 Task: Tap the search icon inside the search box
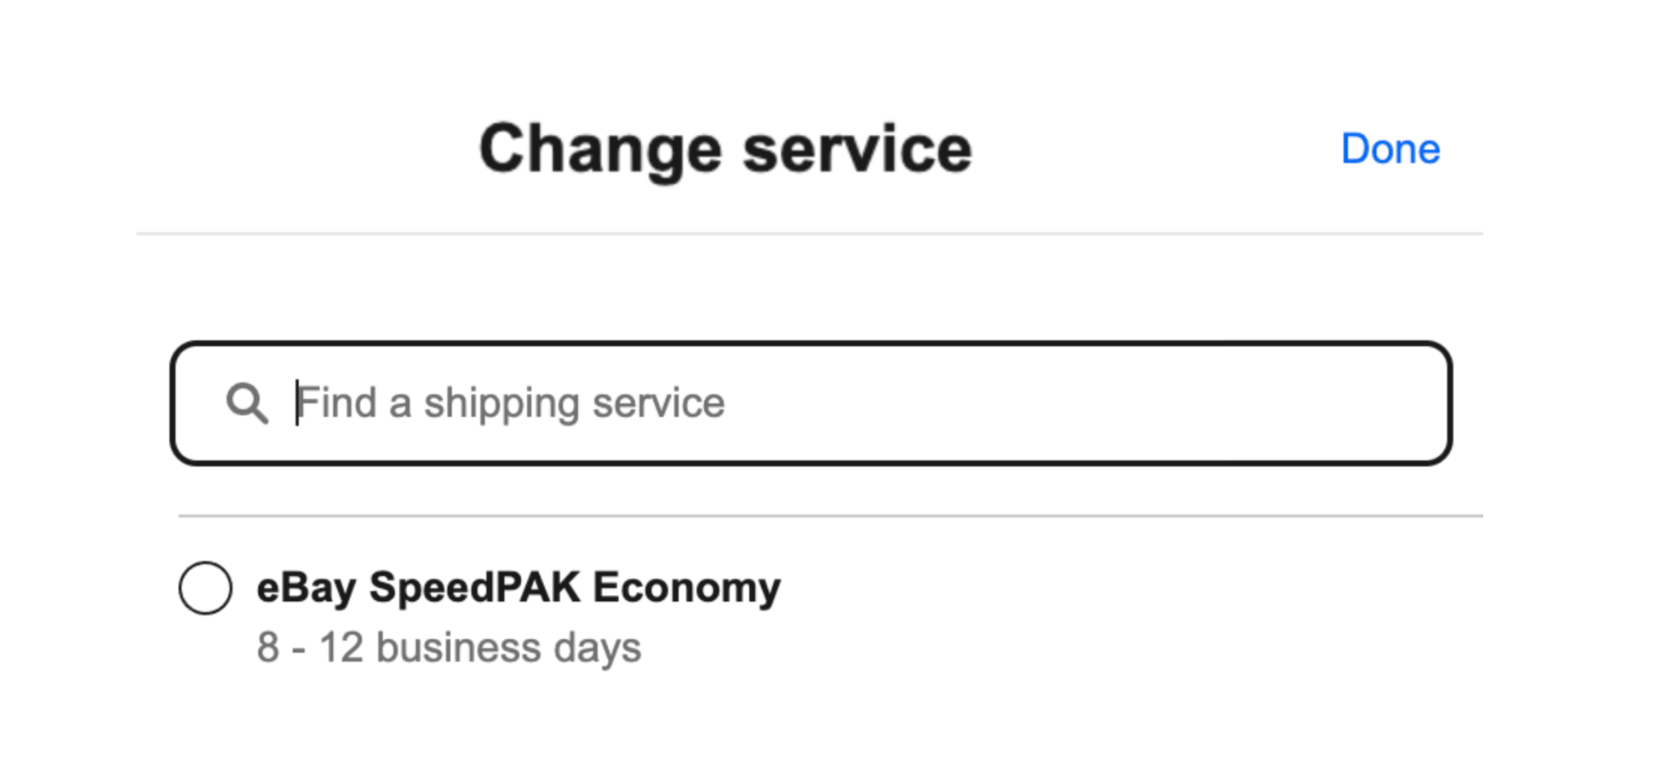246,403
